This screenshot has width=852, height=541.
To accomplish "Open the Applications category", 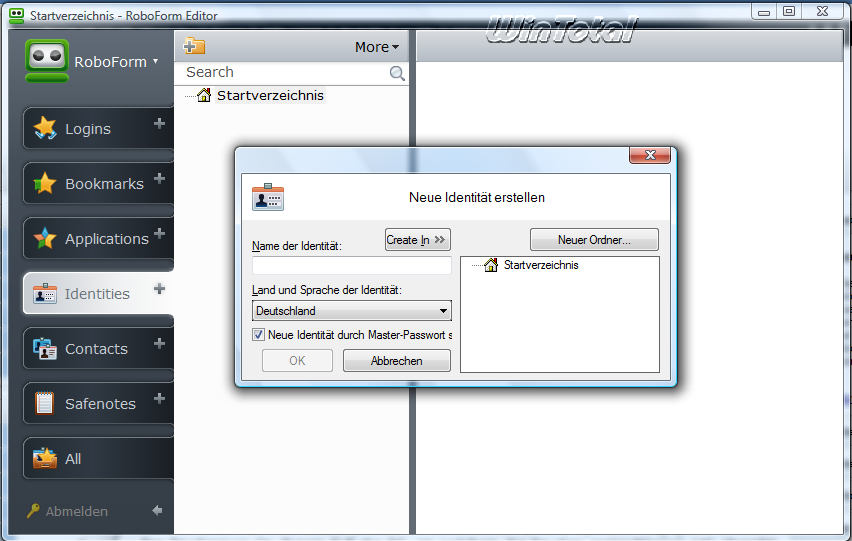I will click(x=98, y=238).
